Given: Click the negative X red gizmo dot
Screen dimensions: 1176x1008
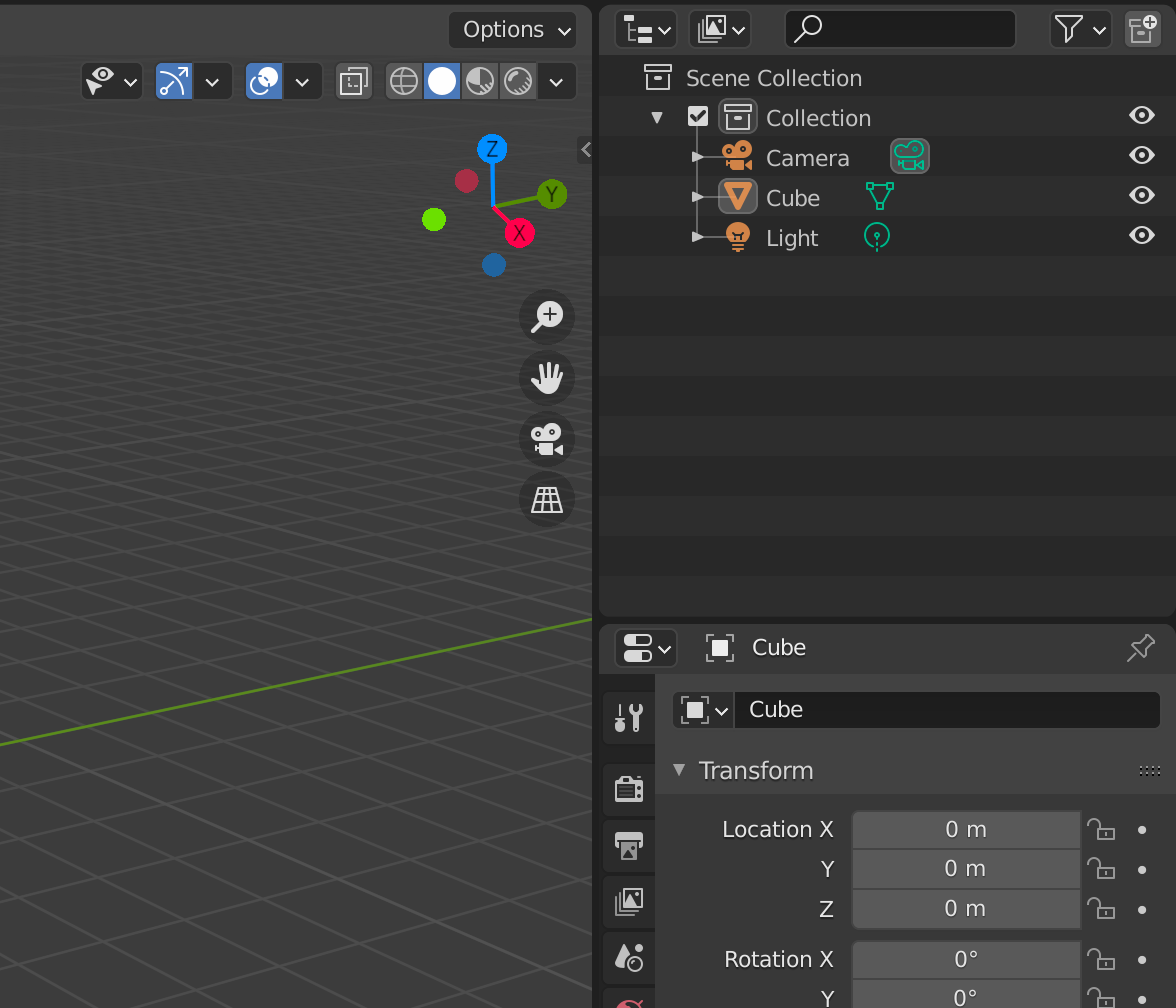Looking at the screenshot, I should click(466, 181).
